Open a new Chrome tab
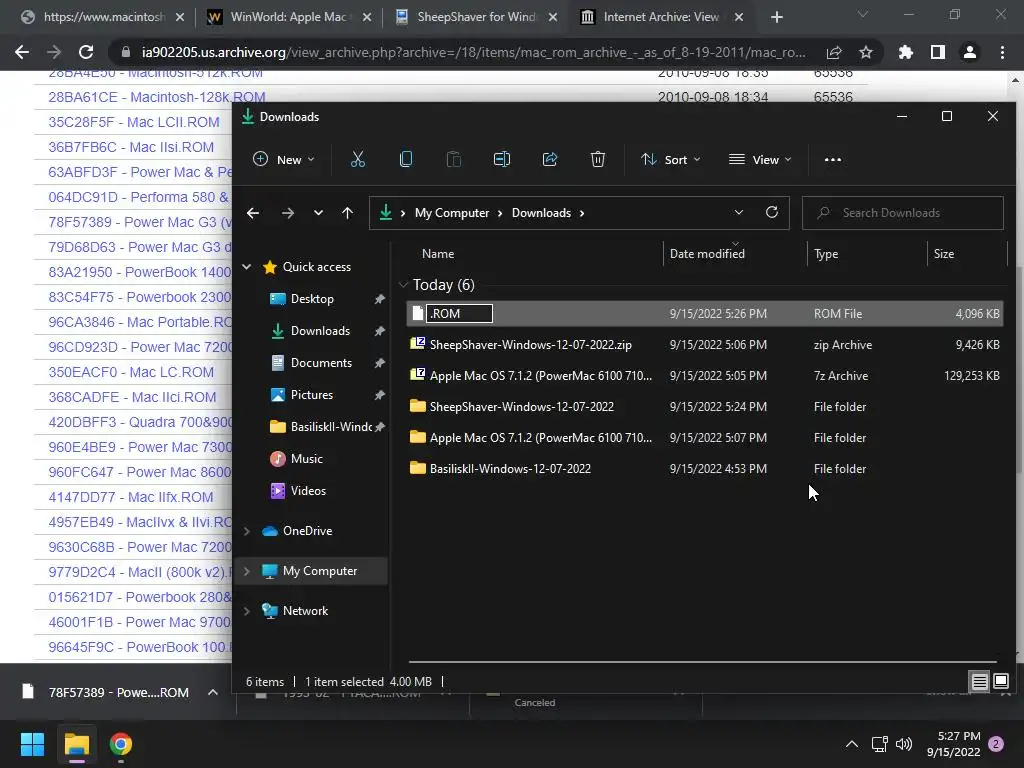Image resolution: width=1024 pixels, height=768 pixels. pyautogui.click(x=776, y=17)
